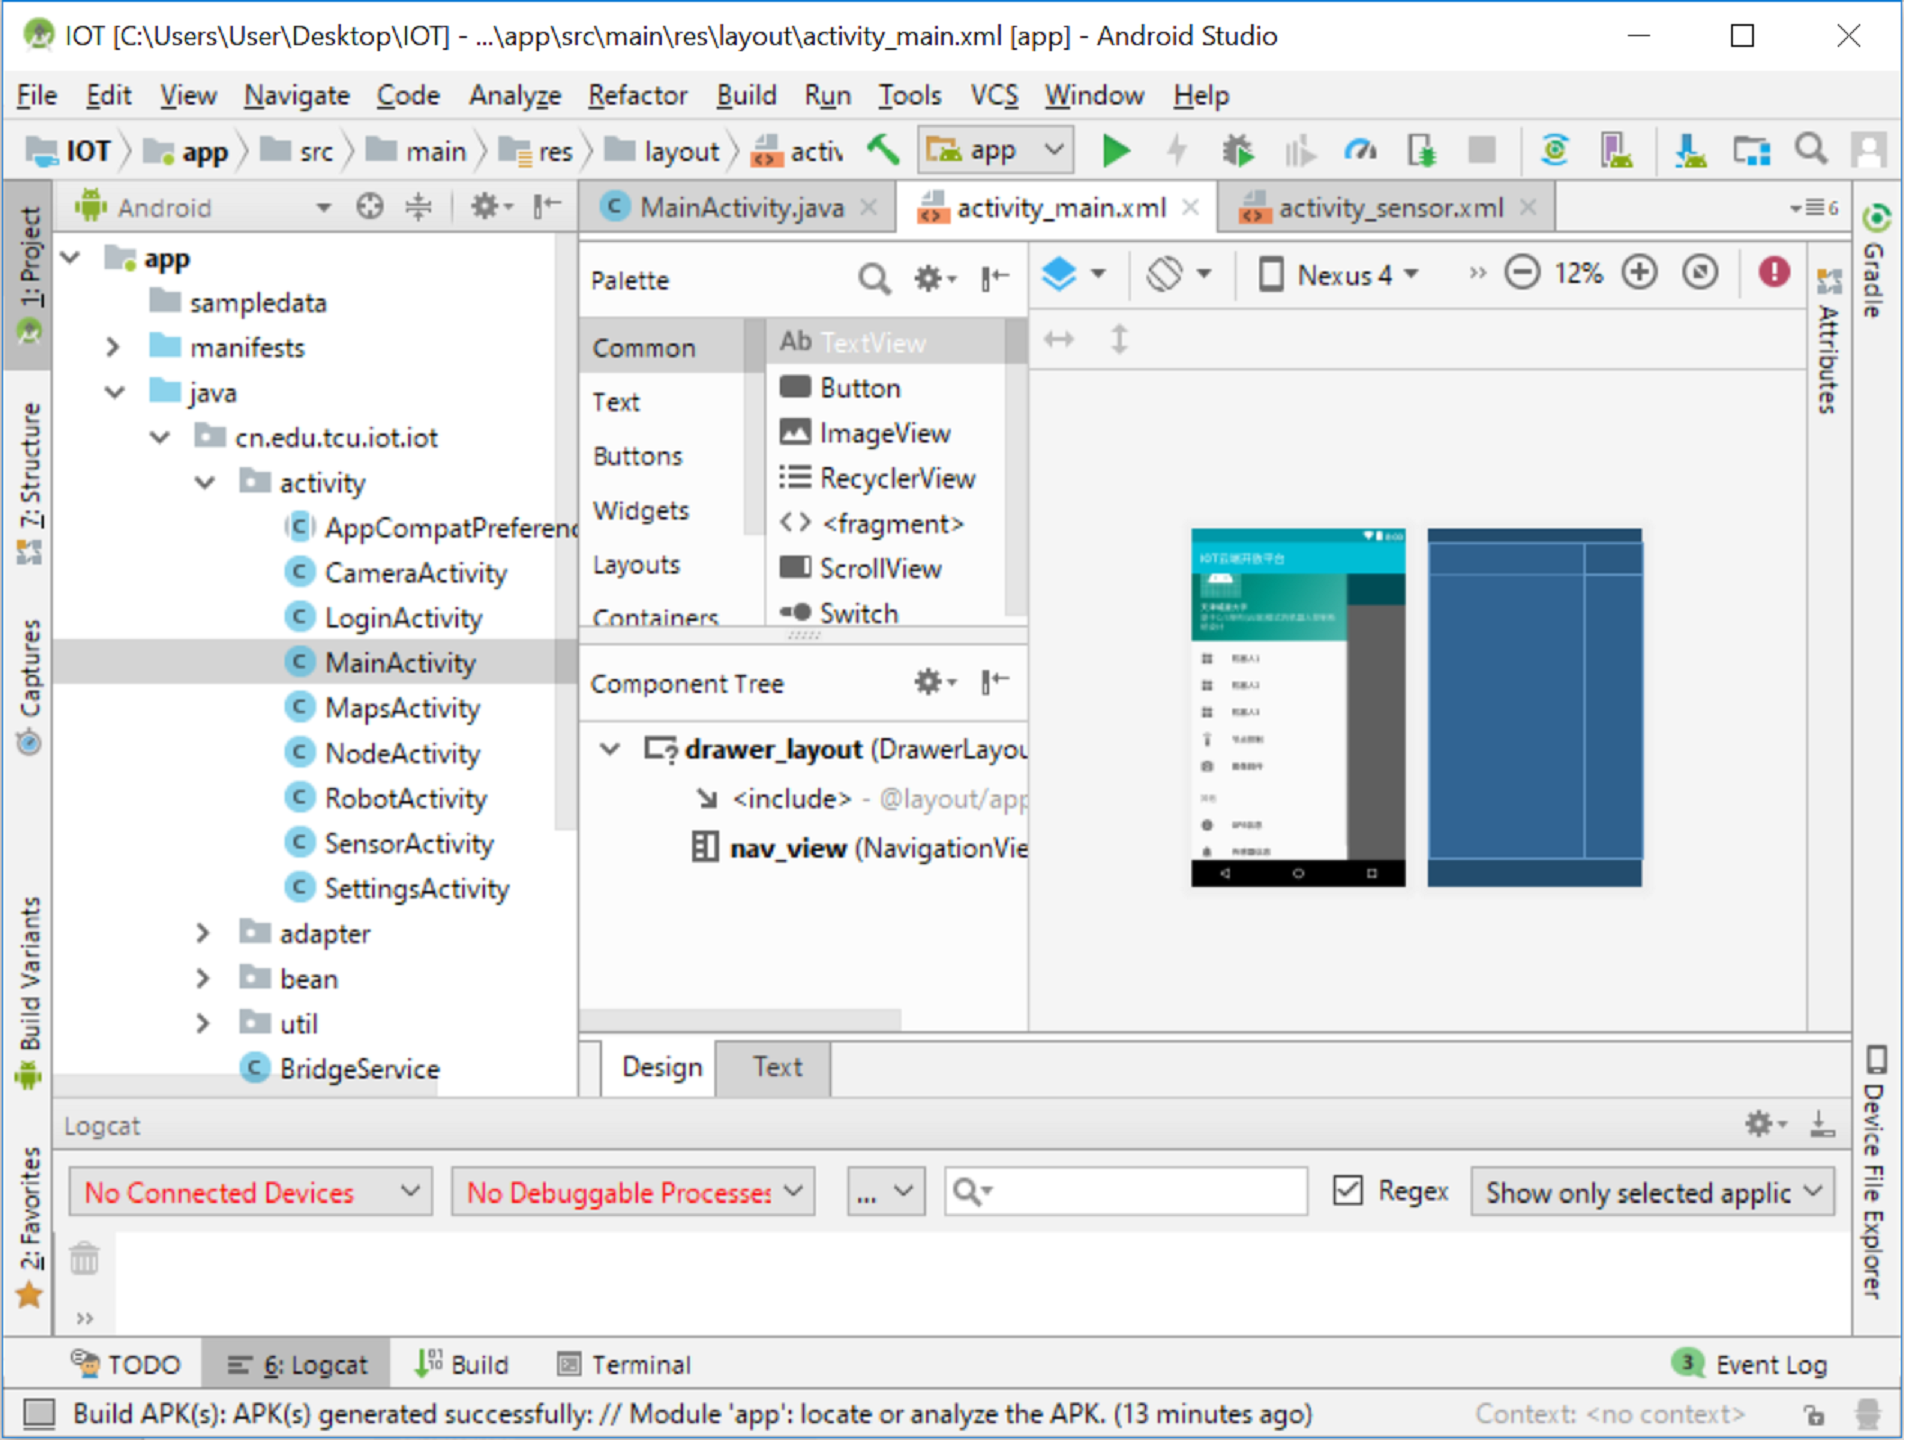Click the Stop square icon in toolbar
1905x1441 pixels.
point(1482,151)
